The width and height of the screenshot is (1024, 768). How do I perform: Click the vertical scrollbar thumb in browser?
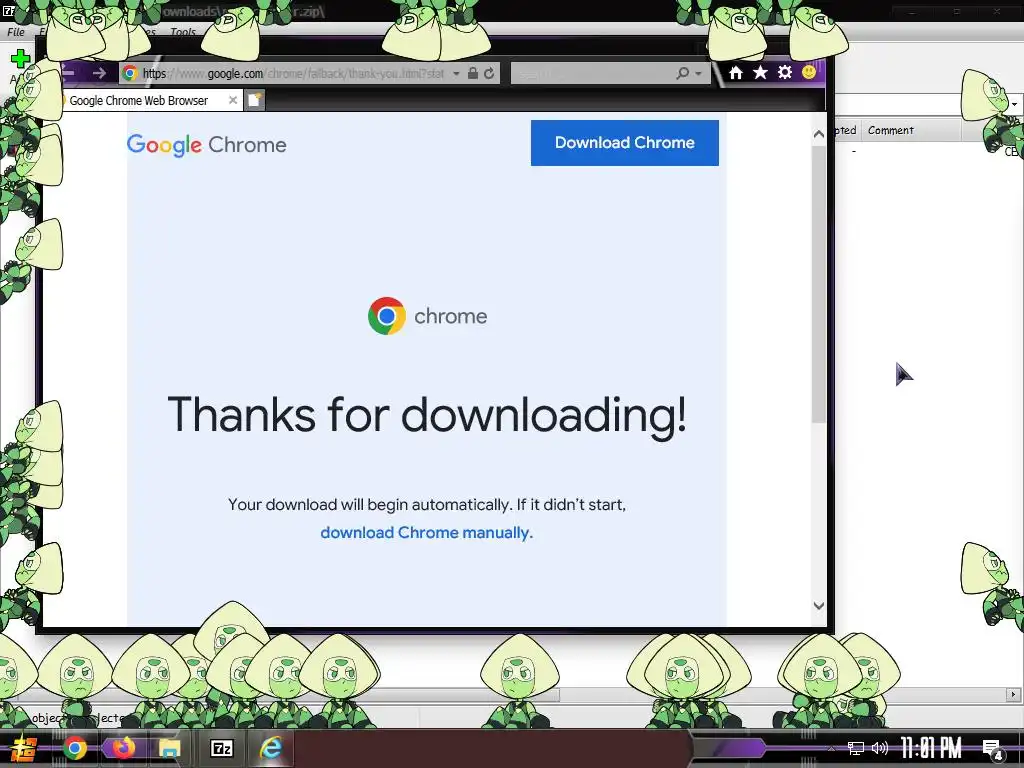(818, 284)
